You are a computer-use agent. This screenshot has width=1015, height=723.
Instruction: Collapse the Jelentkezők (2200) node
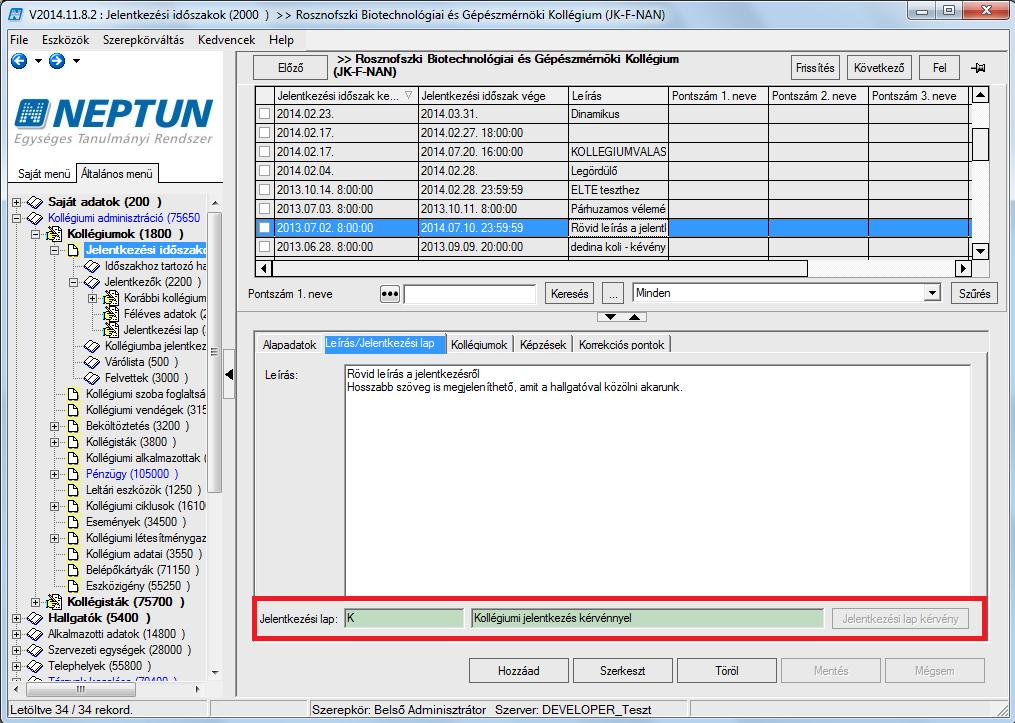coord(73,282)
